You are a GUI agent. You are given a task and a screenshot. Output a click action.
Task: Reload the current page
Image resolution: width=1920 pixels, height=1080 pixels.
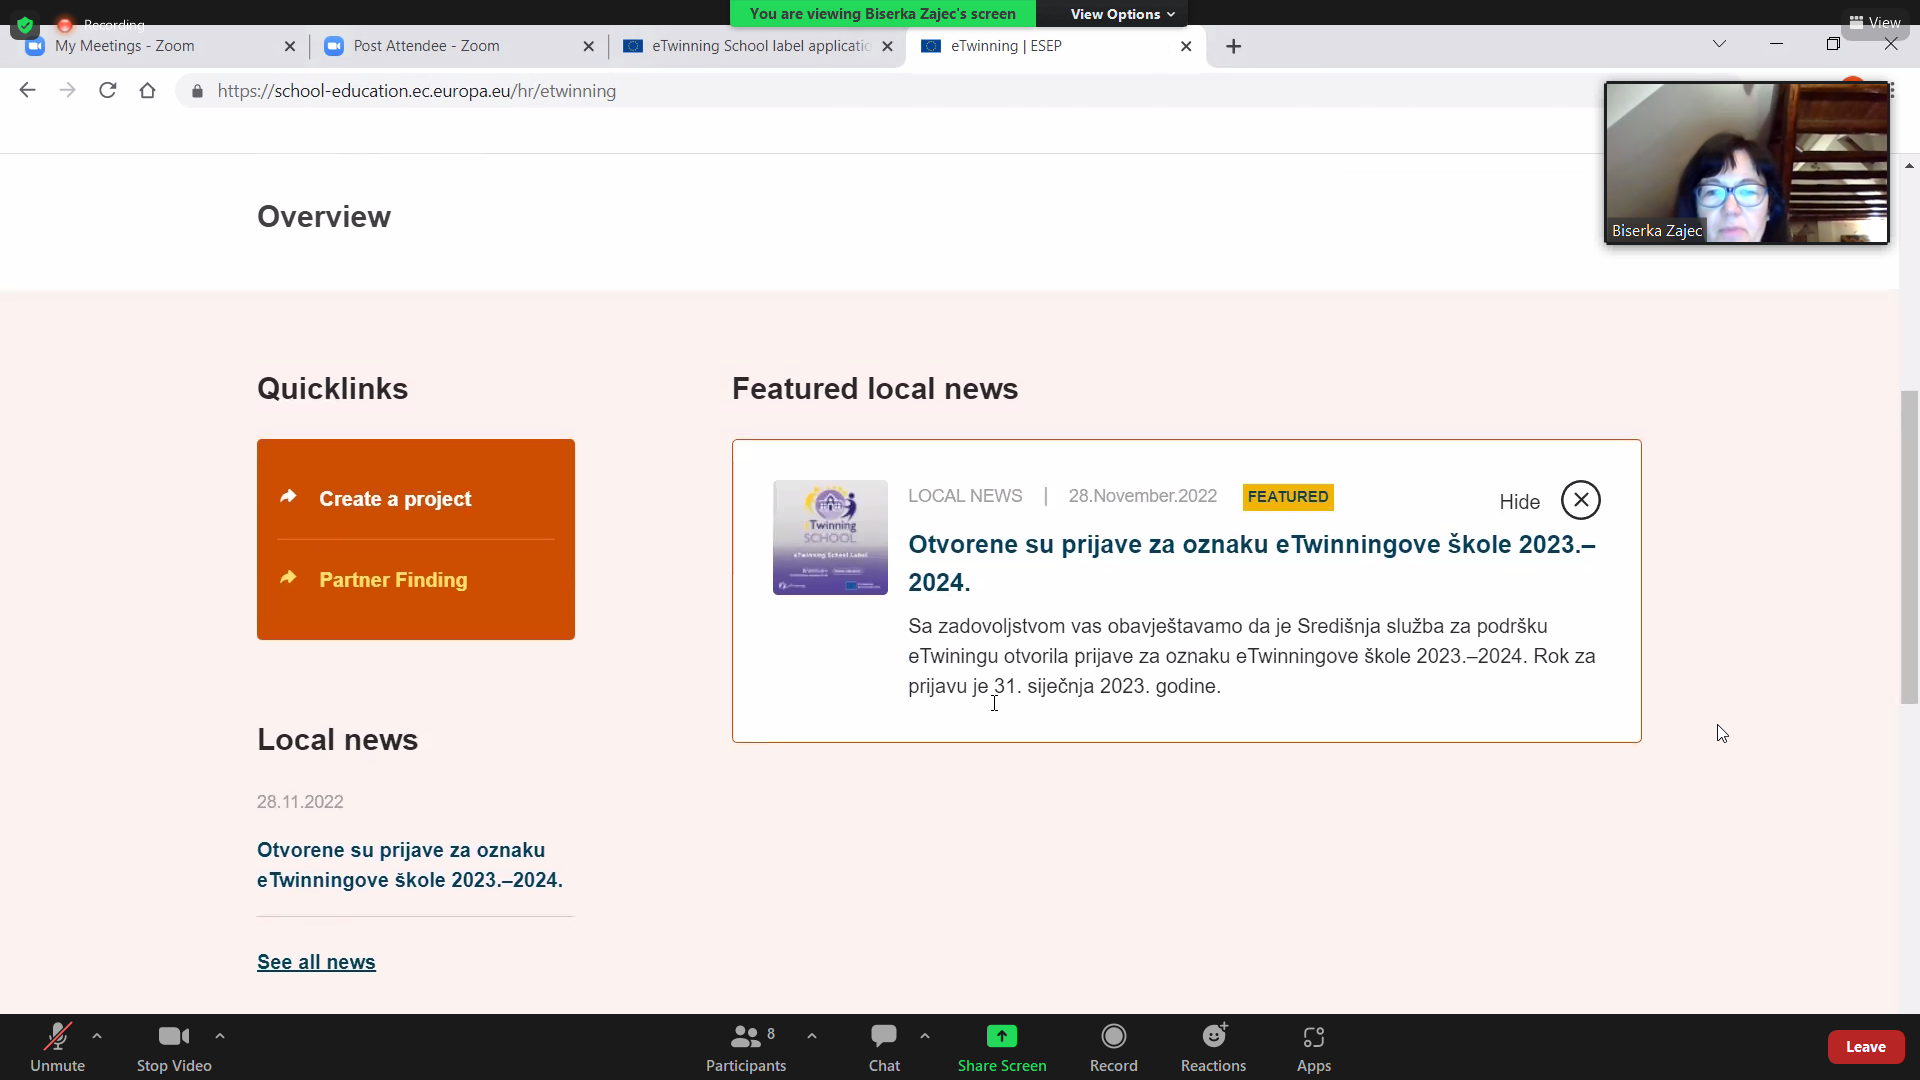pos(108,91)
